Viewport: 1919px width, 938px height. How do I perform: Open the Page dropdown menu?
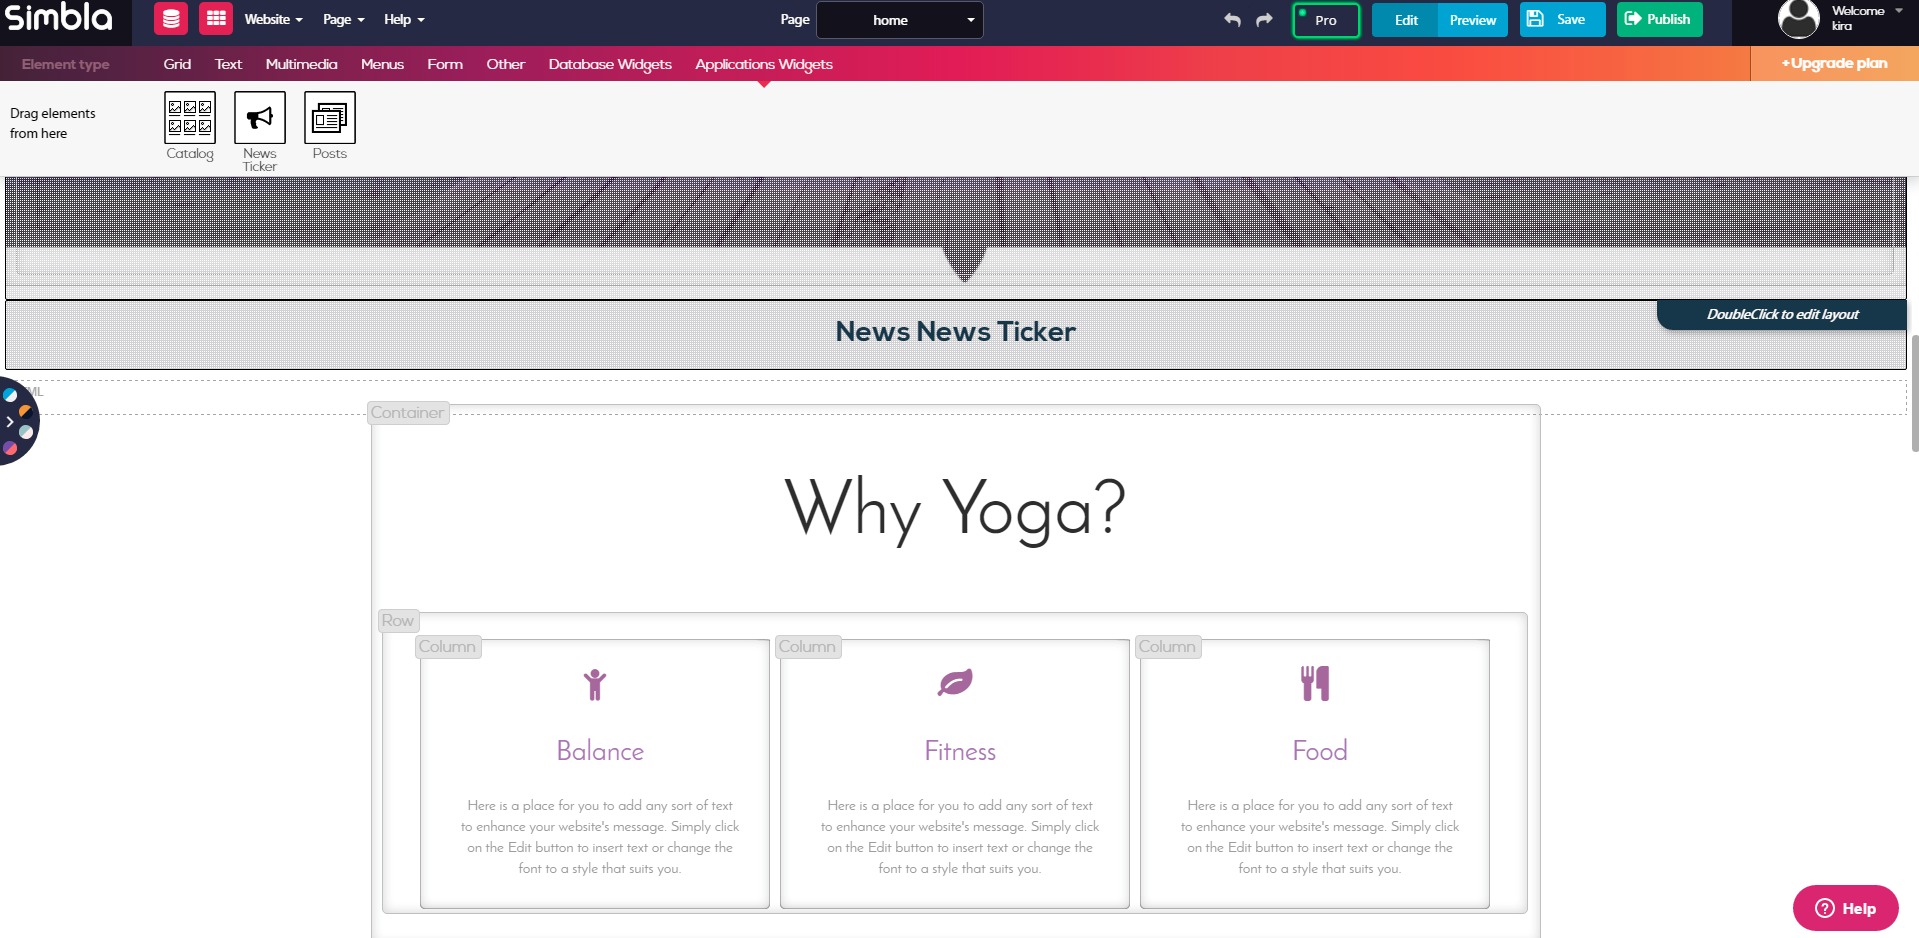[343, 19]
